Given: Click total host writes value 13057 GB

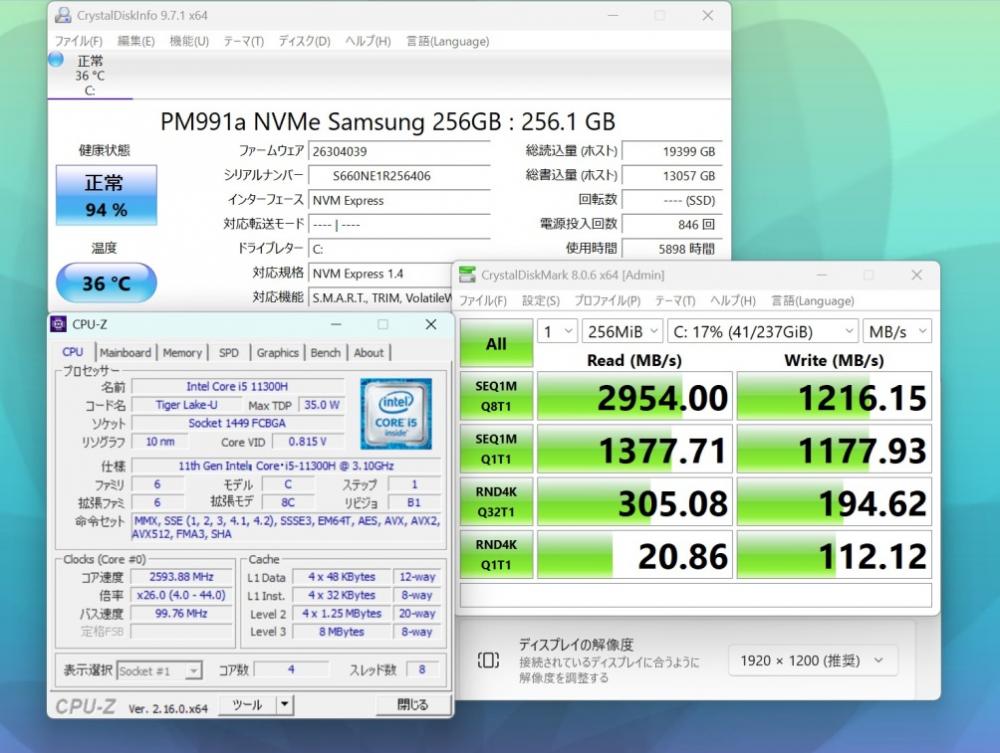Looking at the screenshot, I should pos(672,175).
